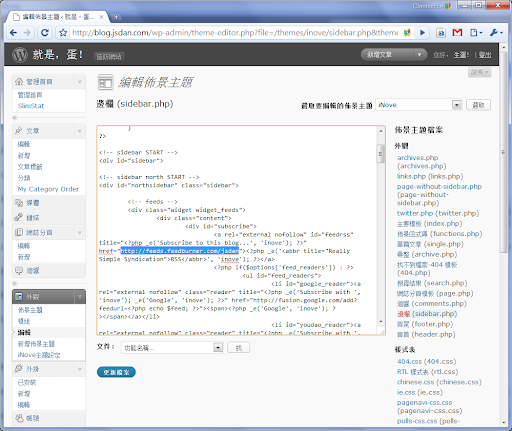Open iNove theme options menu item

click(x=39, y=355)
